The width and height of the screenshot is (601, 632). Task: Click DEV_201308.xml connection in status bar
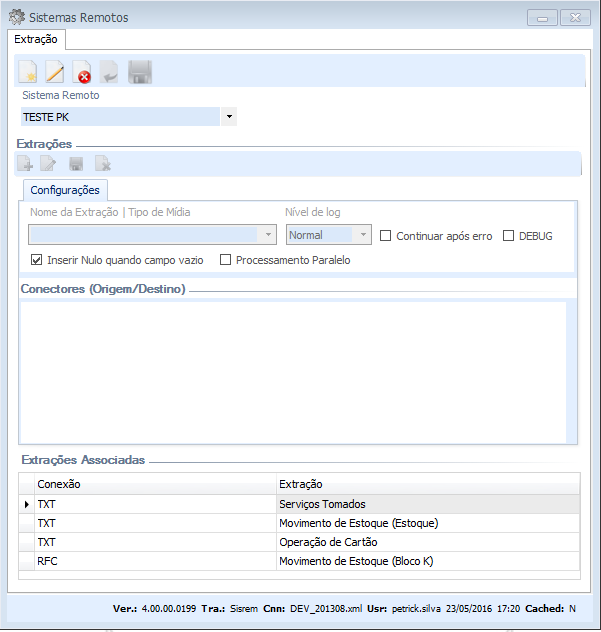point(326,608)
